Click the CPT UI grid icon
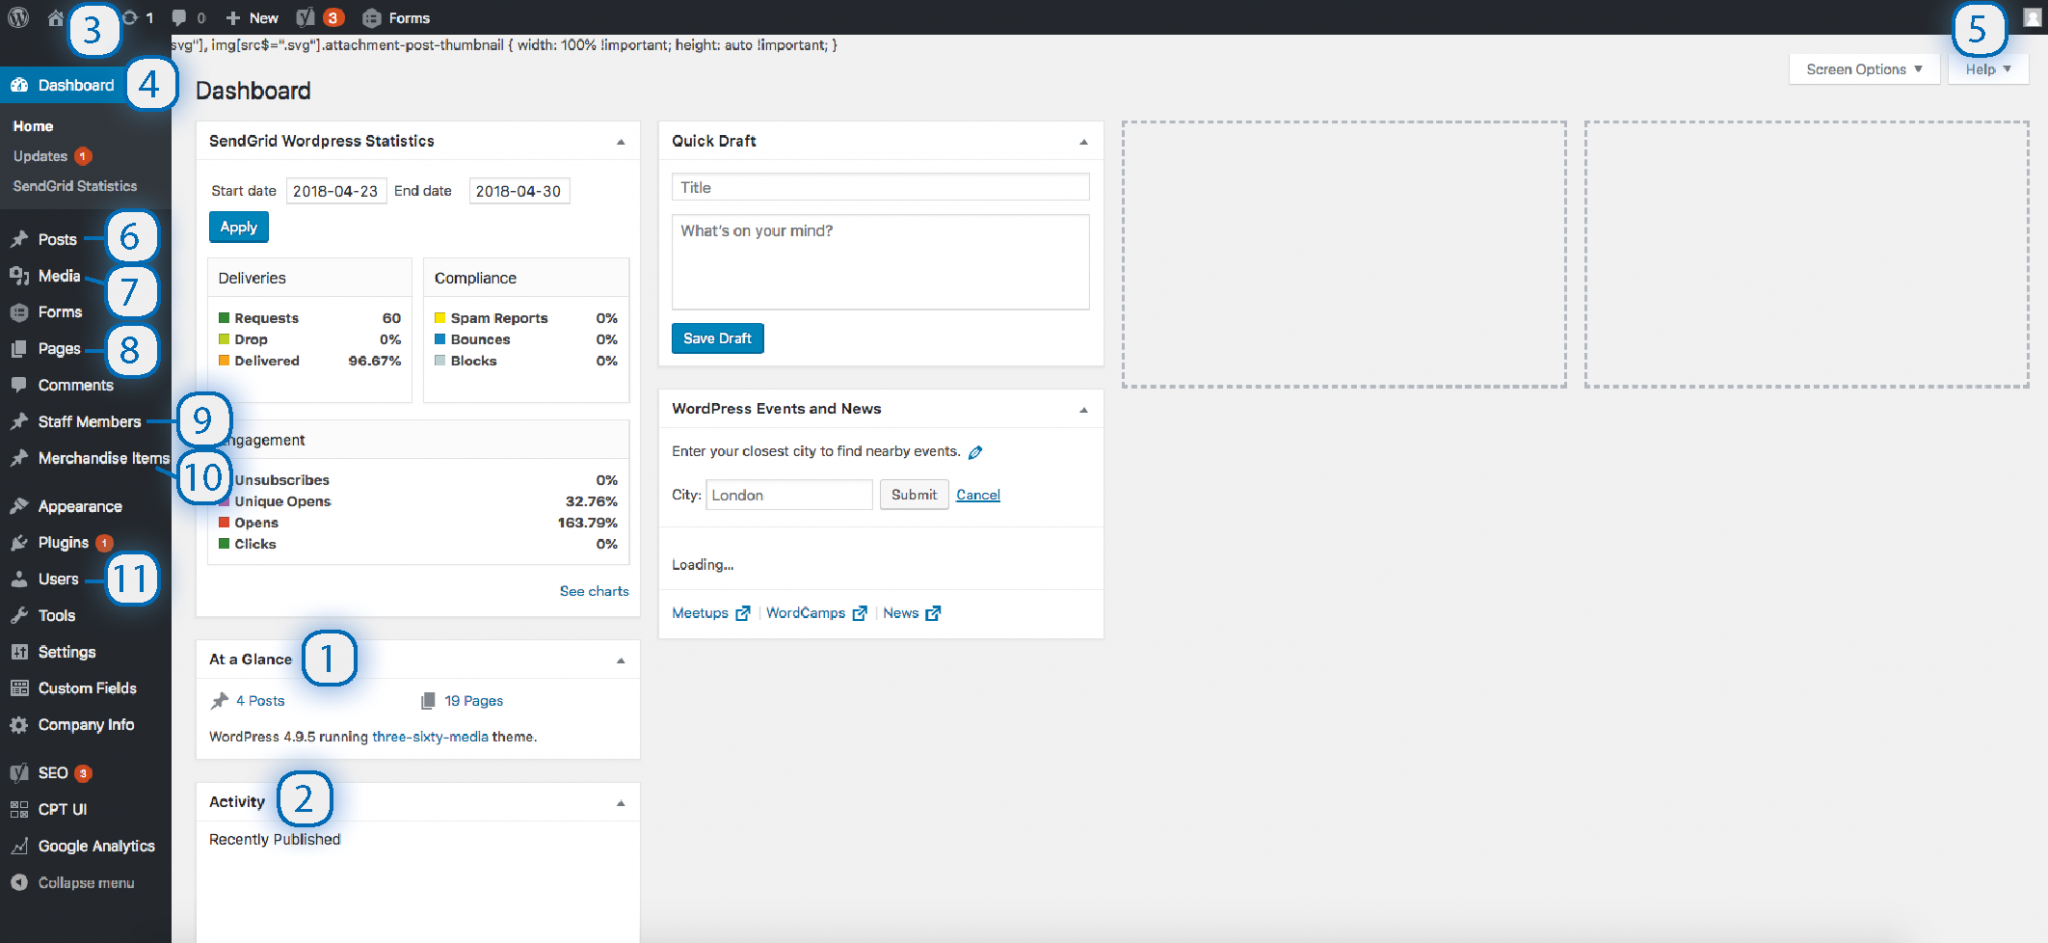 [19, 809]
